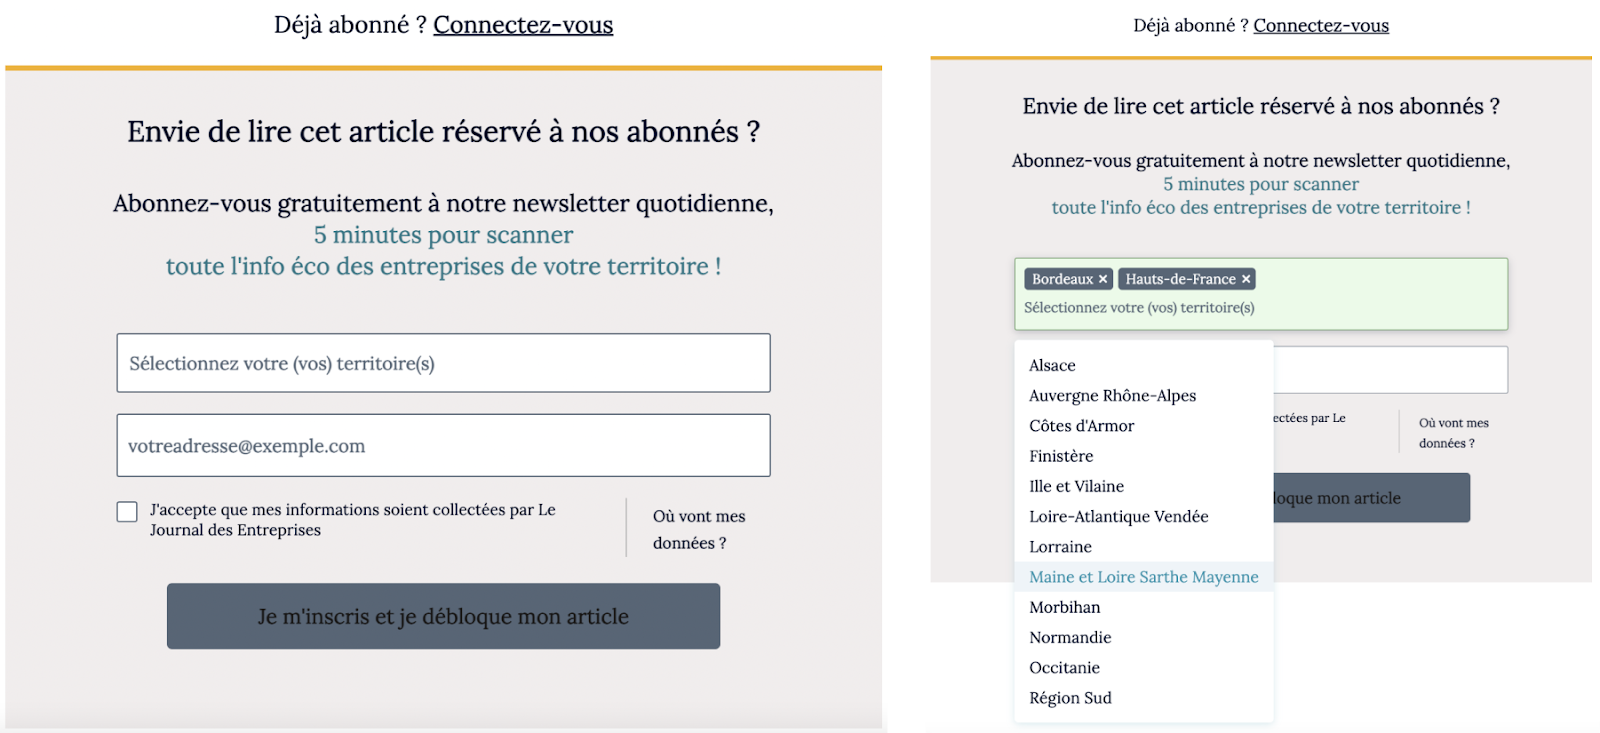Click the Je m'inscris et je débloque mon article button
Viewport: 1600px width, 733px height.
pyautogui.click(x=443, y=616)
